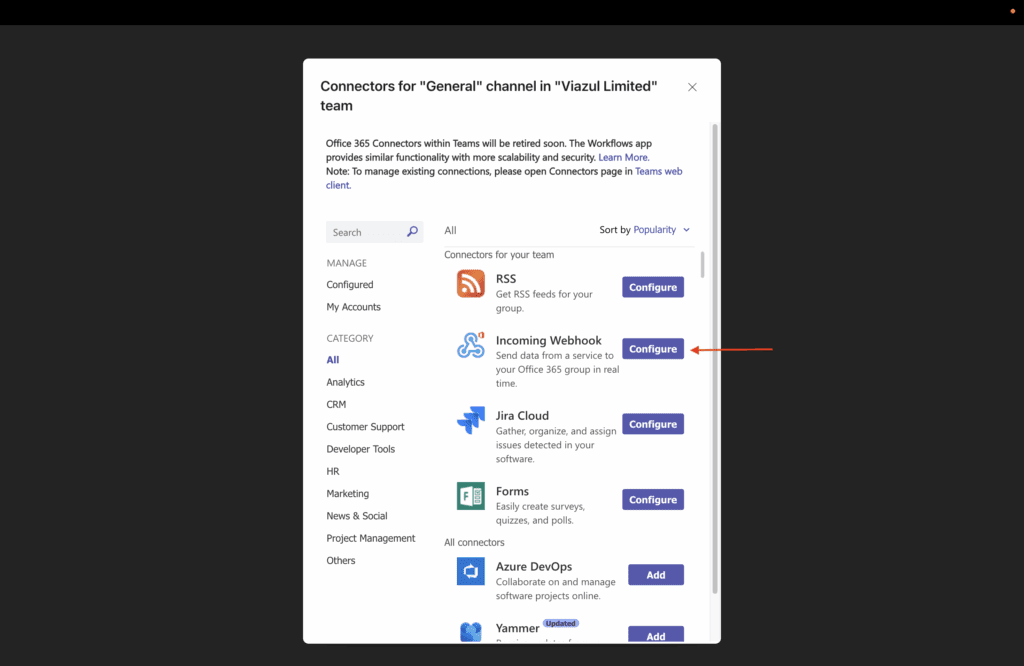
Task: Click the Incoming Webhook connector icon
Action: click(x=470, y=345)
